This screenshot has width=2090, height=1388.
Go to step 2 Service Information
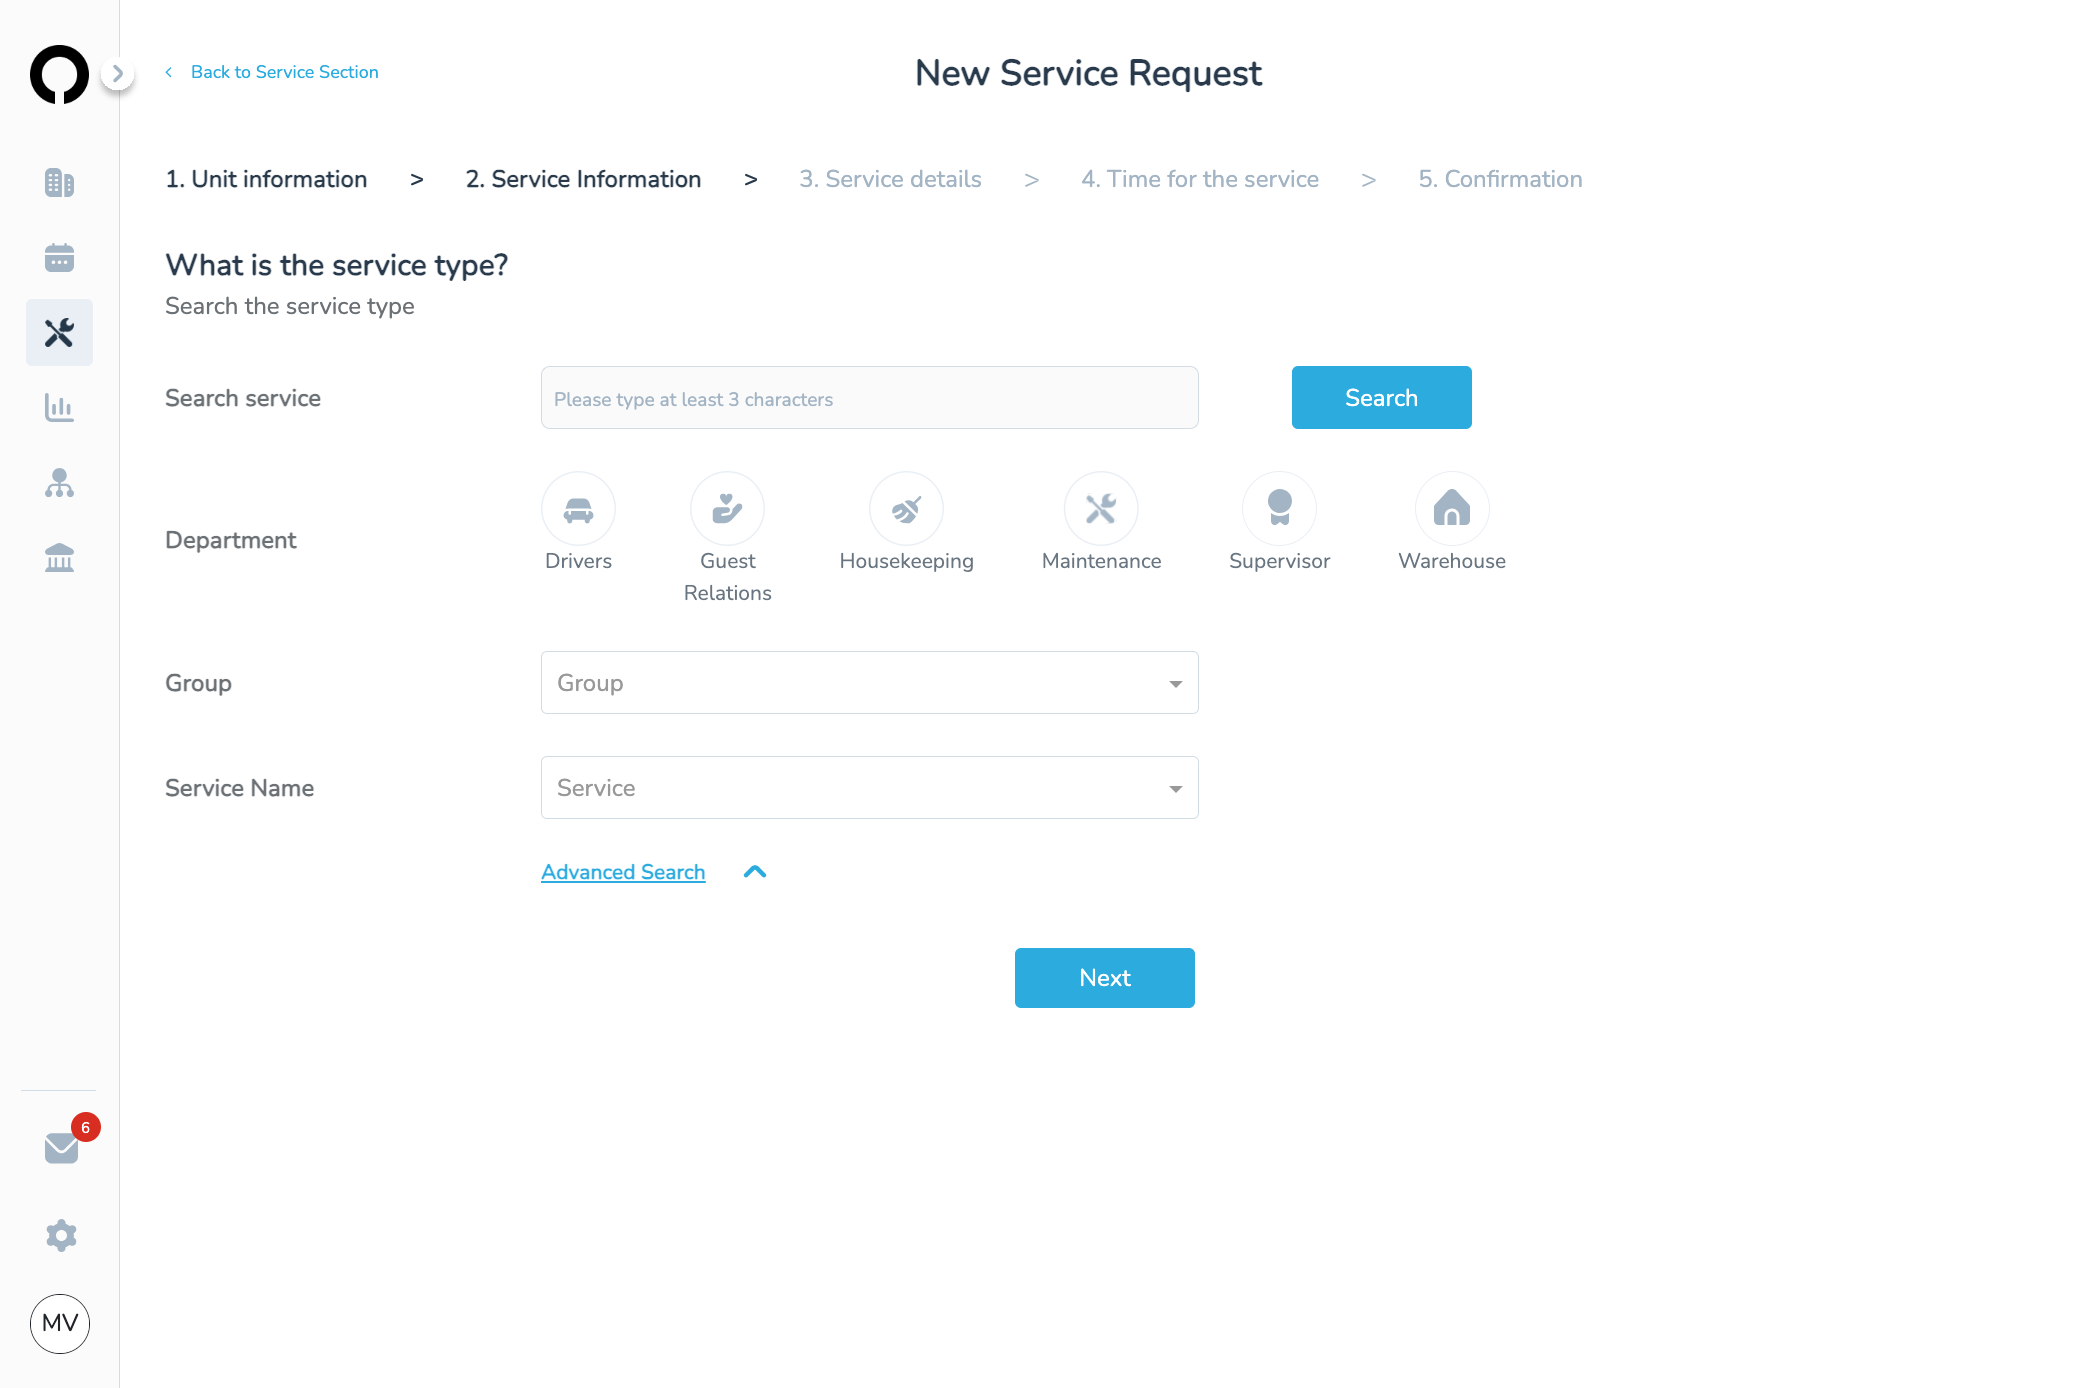click(583, 179)
